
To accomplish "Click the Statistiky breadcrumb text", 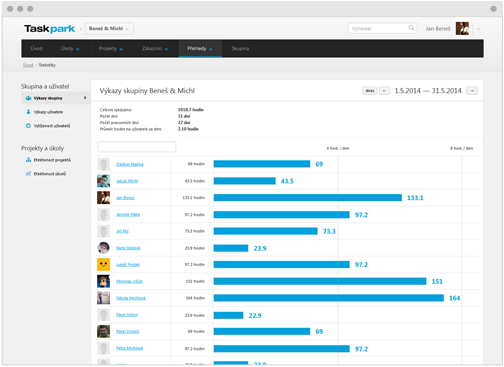I will (47, 65).
